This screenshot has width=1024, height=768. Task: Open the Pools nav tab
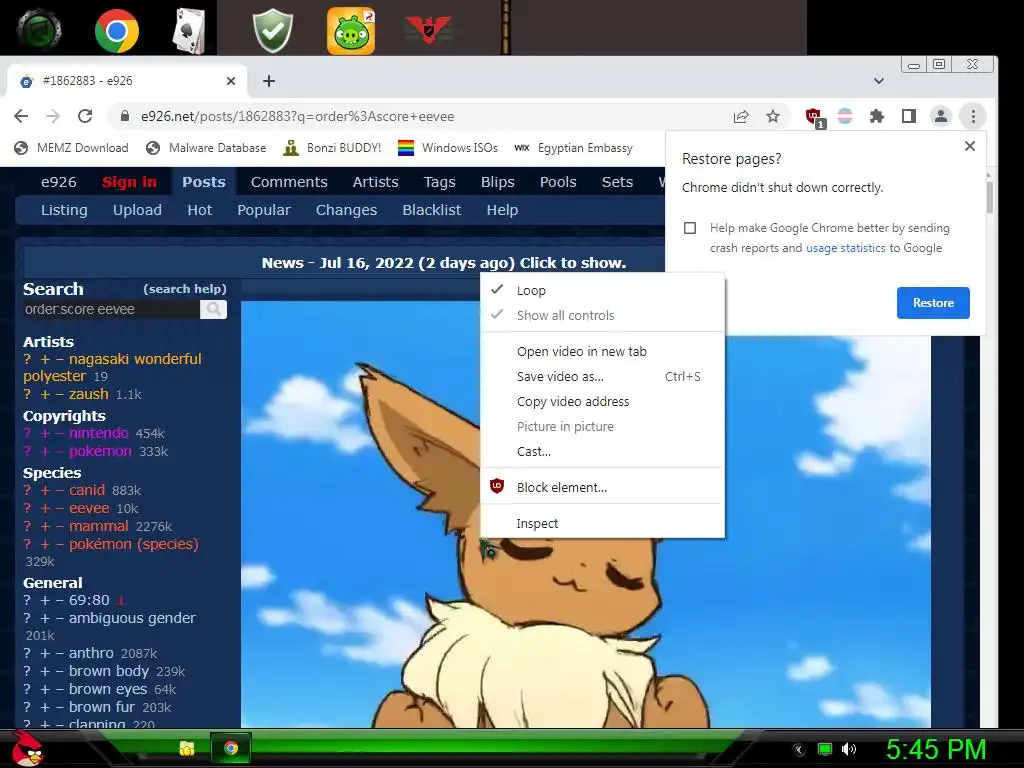pos(558,182)
